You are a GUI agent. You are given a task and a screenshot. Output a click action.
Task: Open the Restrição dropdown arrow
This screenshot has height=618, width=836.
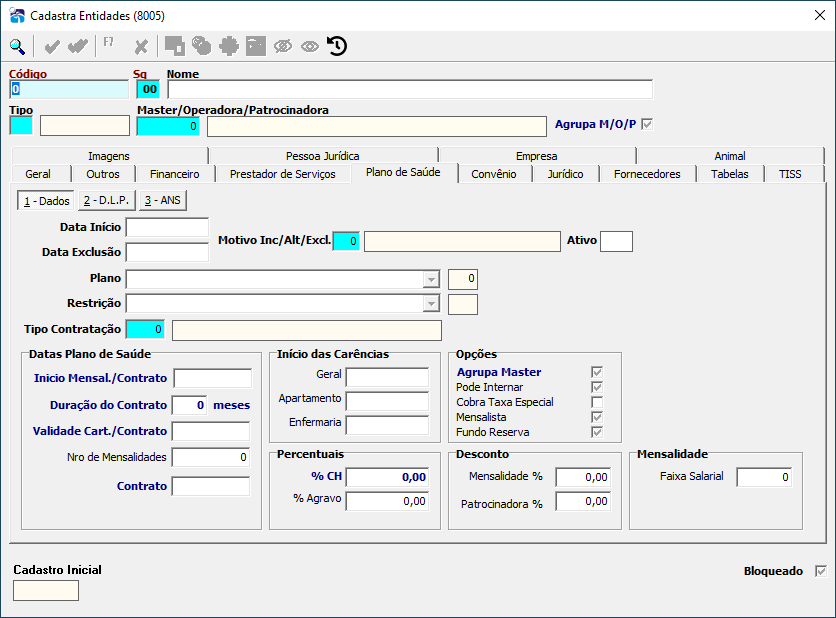(x=431, y=304)
